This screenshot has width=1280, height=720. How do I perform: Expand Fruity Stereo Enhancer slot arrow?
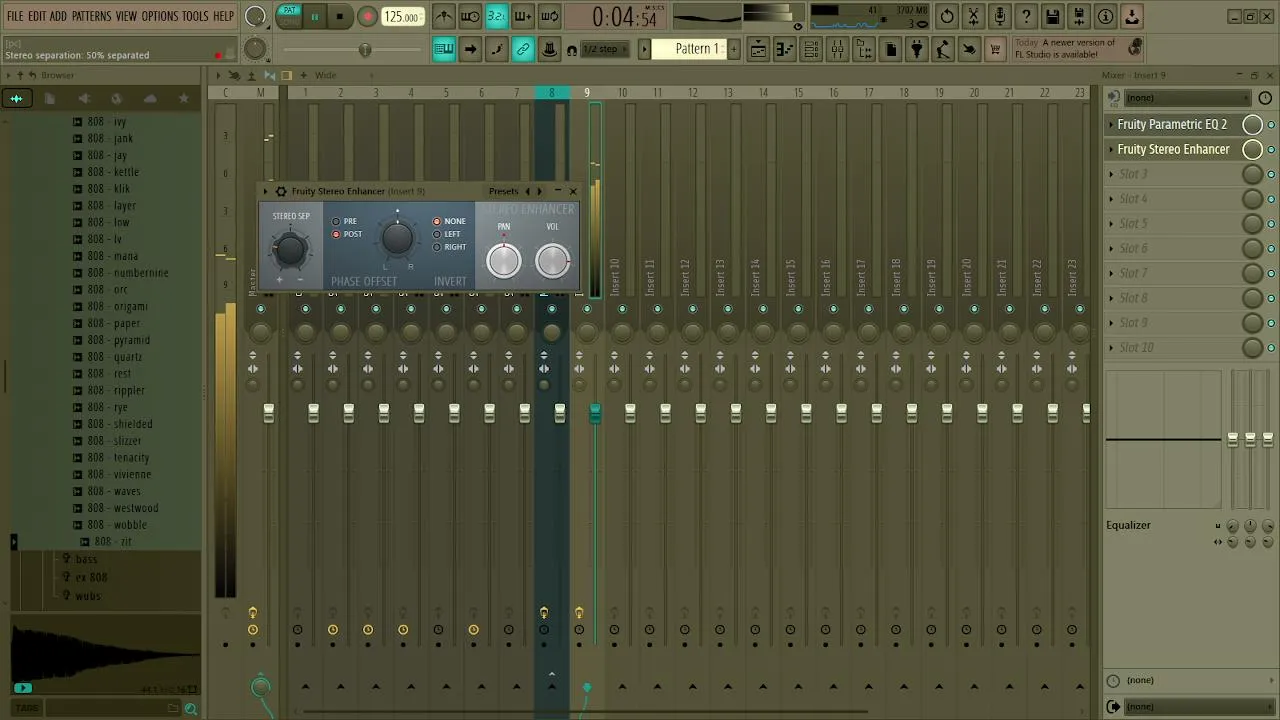click(1111, 150)
